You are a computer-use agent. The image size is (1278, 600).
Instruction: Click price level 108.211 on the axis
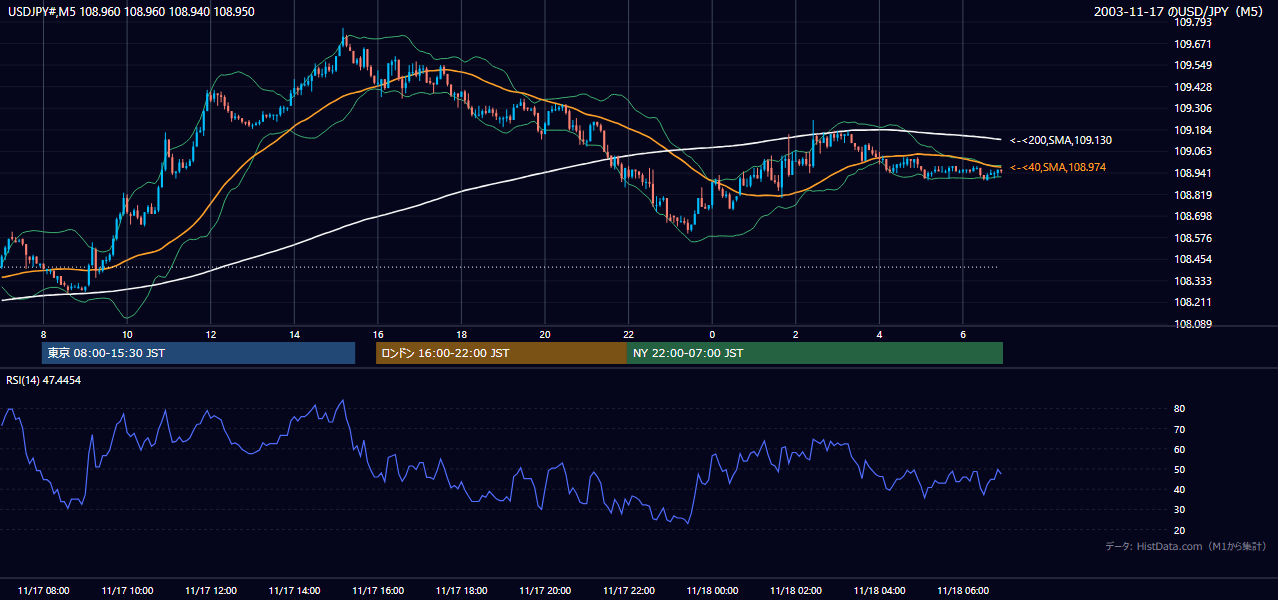coord(1193,302)
